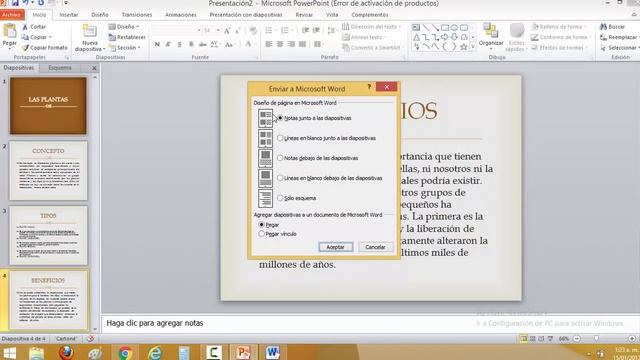Open Google Chrome from taskbar

point(125,352)
